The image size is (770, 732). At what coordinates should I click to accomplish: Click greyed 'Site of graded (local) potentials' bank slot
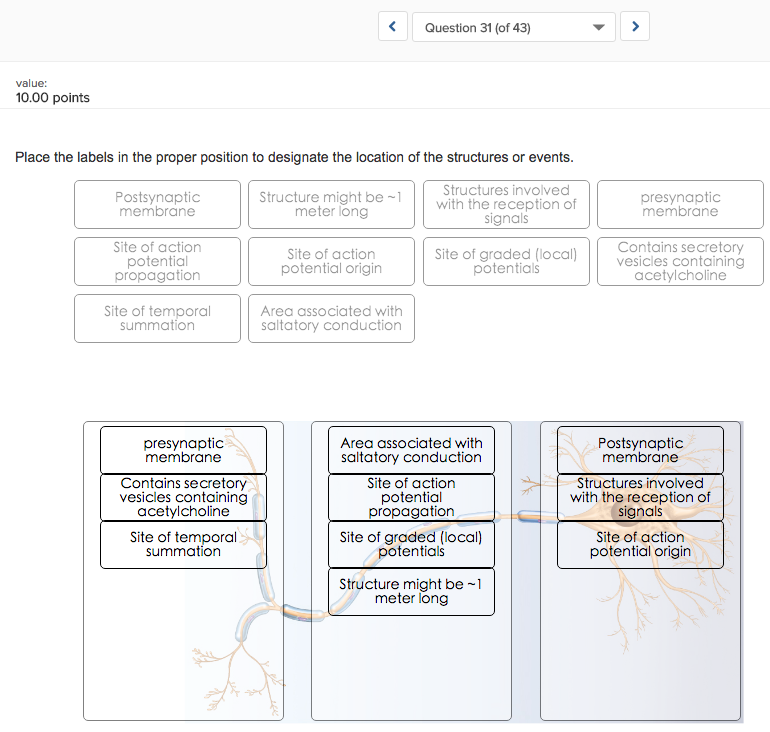[506, 261]
